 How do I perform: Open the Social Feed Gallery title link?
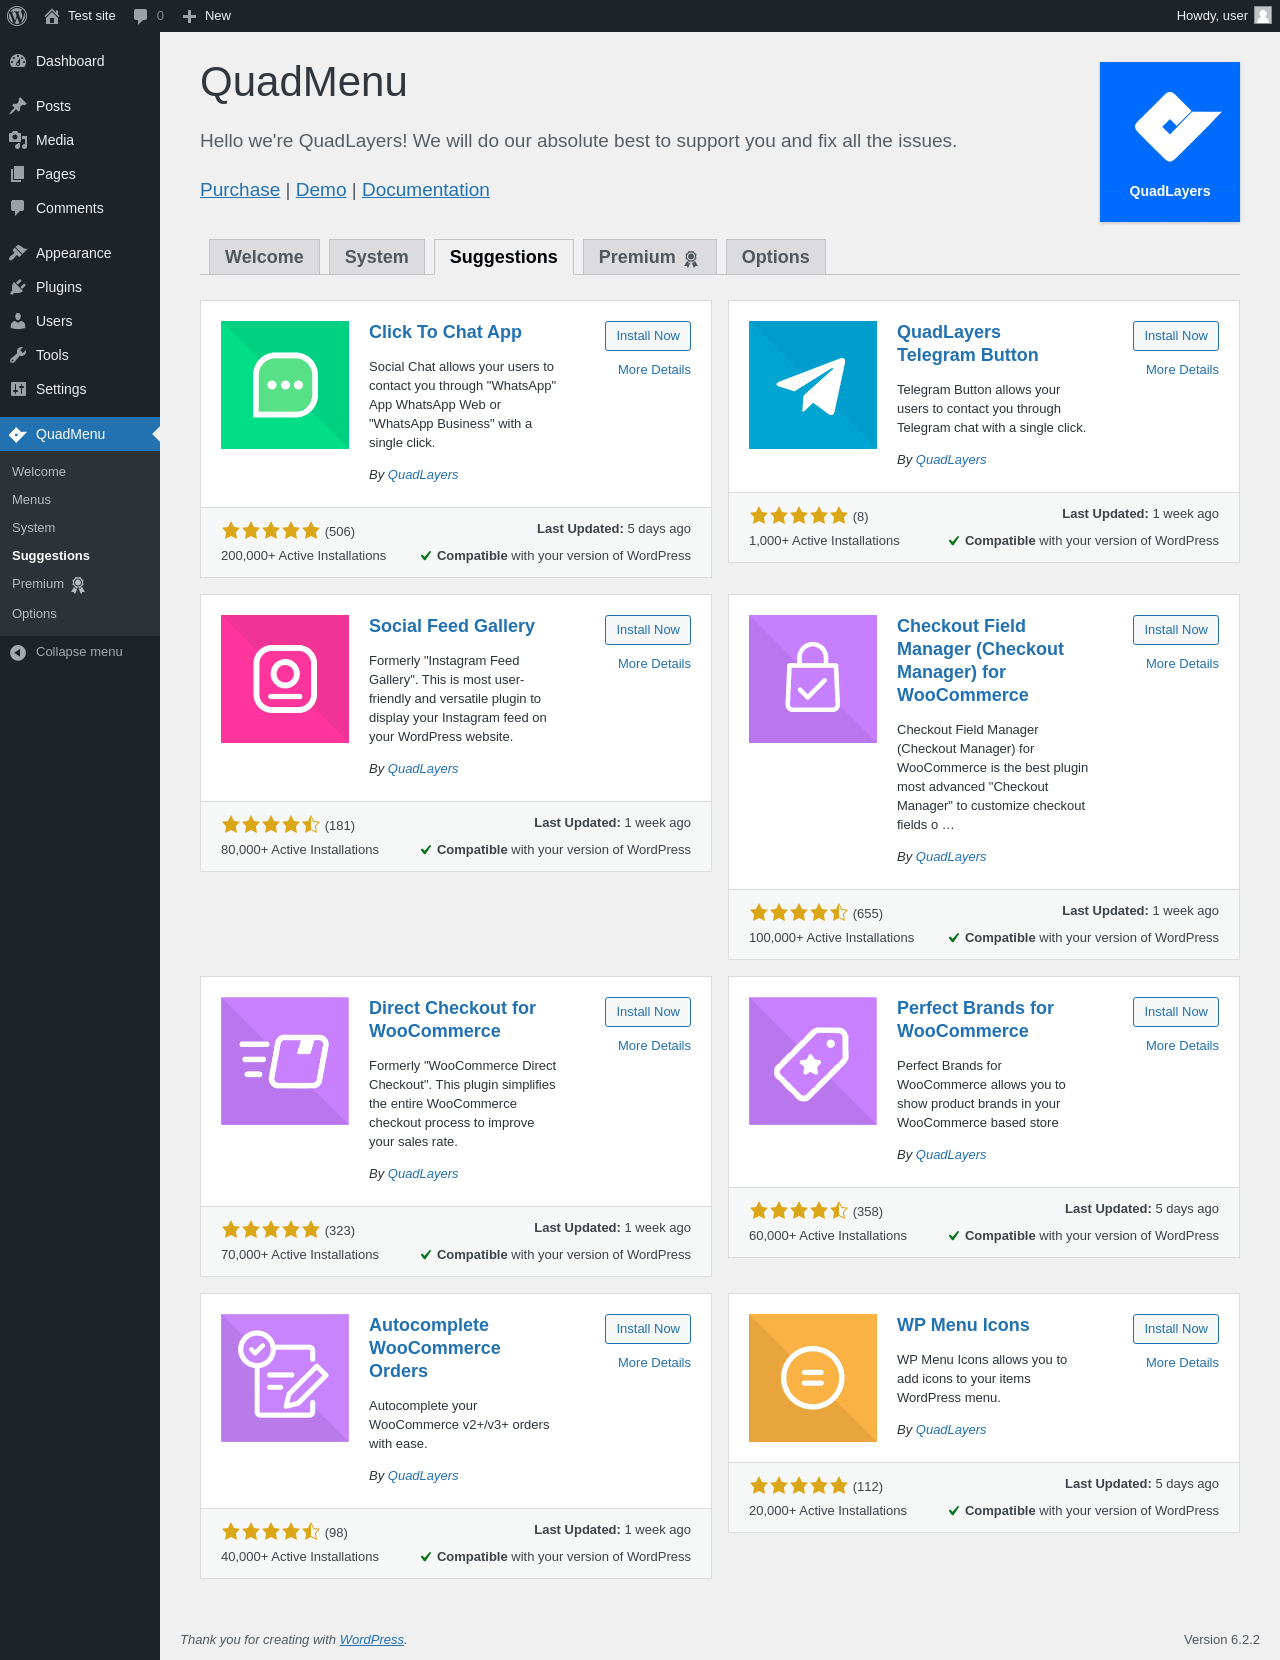tap(452, 626)
